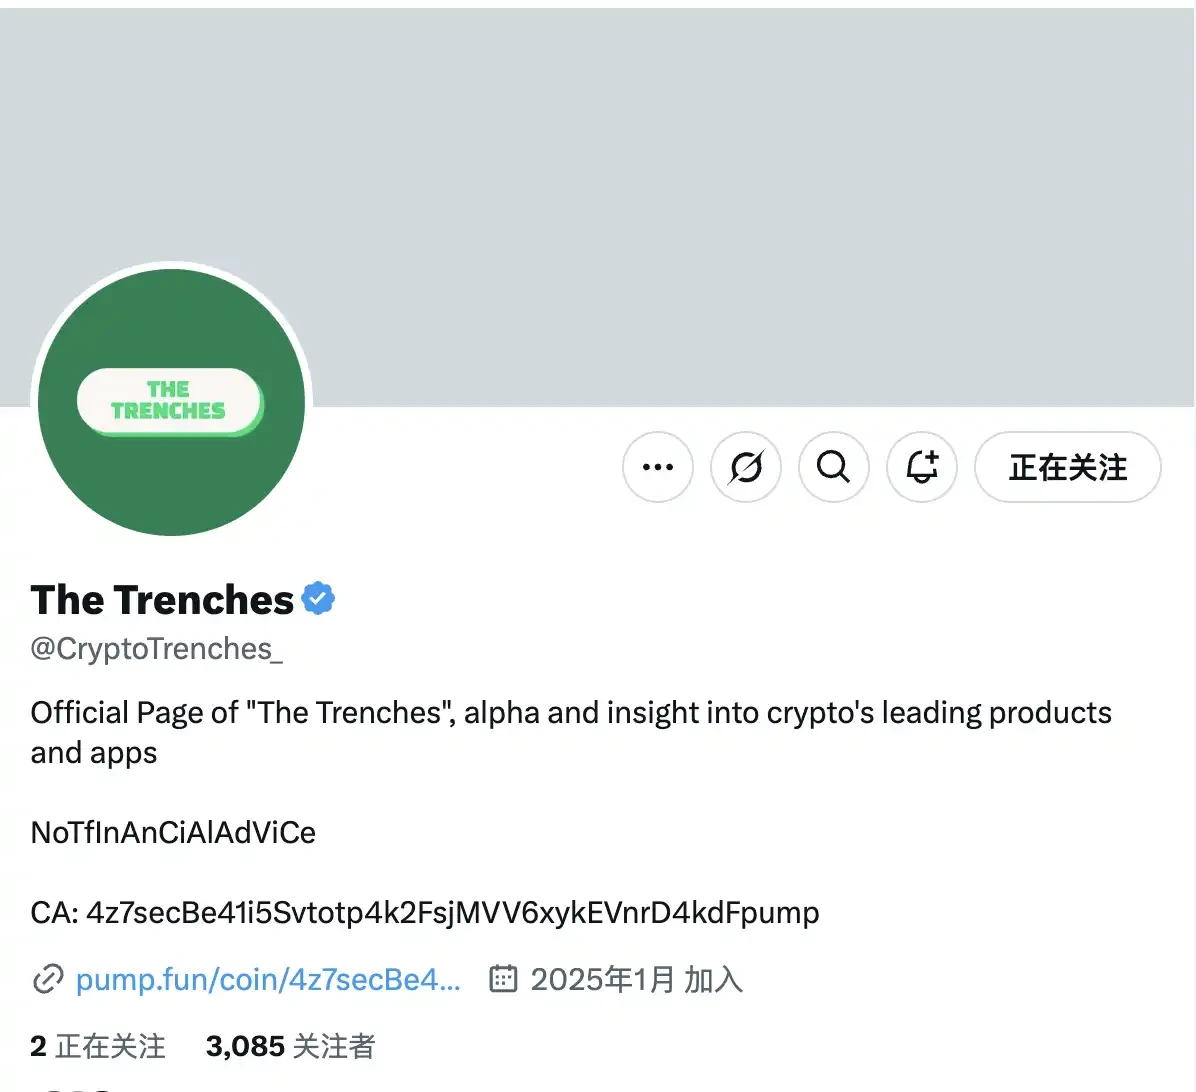The width and height of the screenshot is (1196, 1092).
Task: Click the 2 正在关注 following count
Action: pyautogui.click(x=97, y=1046)
